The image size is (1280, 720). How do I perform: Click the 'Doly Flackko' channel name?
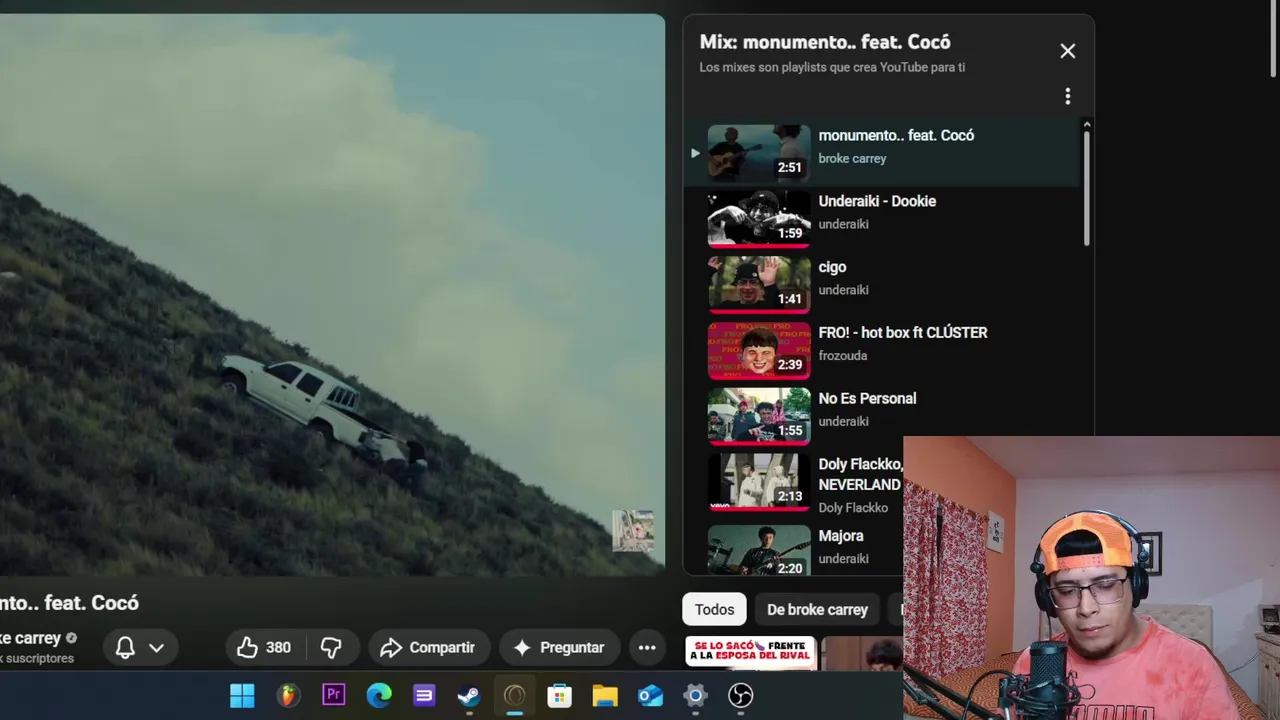tap(853, 508)
